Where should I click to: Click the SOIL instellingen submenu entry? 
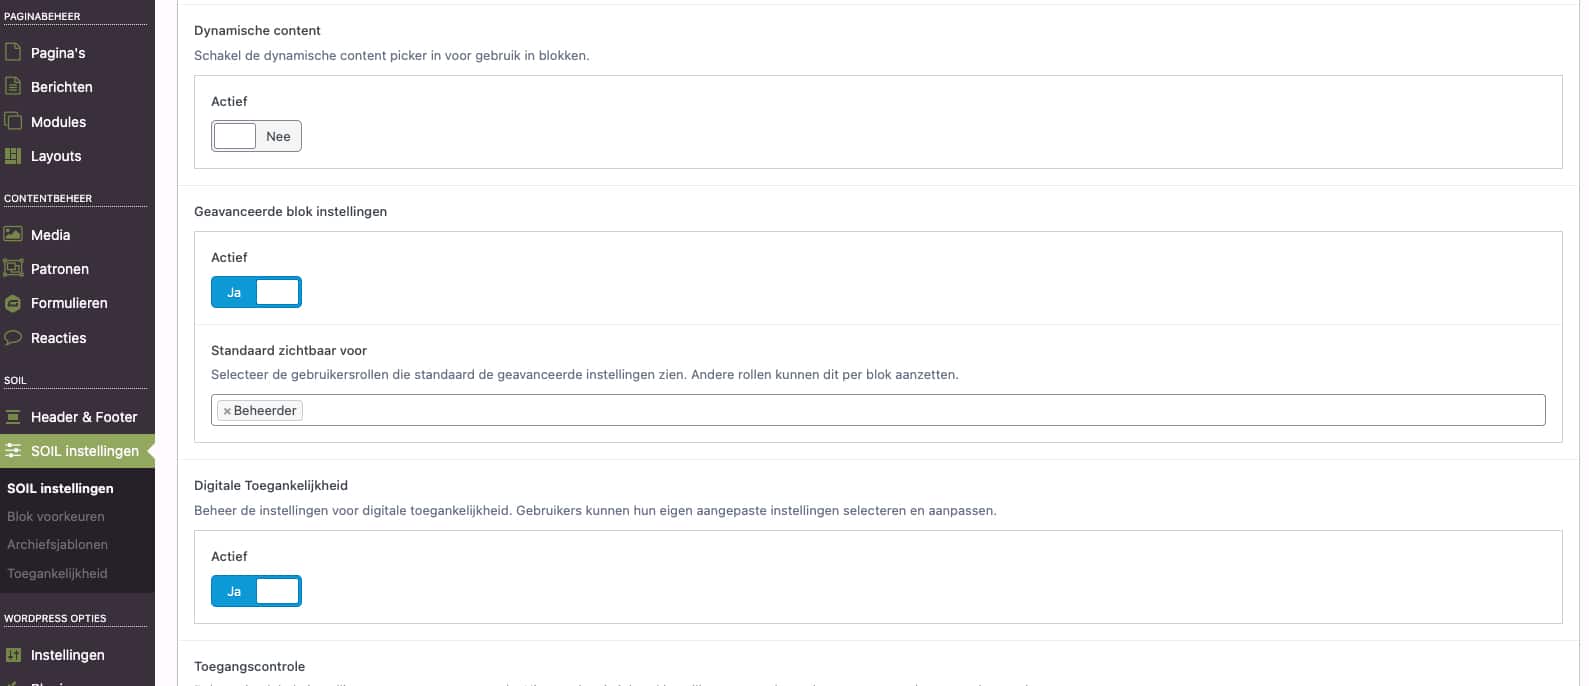click(60, 488)
